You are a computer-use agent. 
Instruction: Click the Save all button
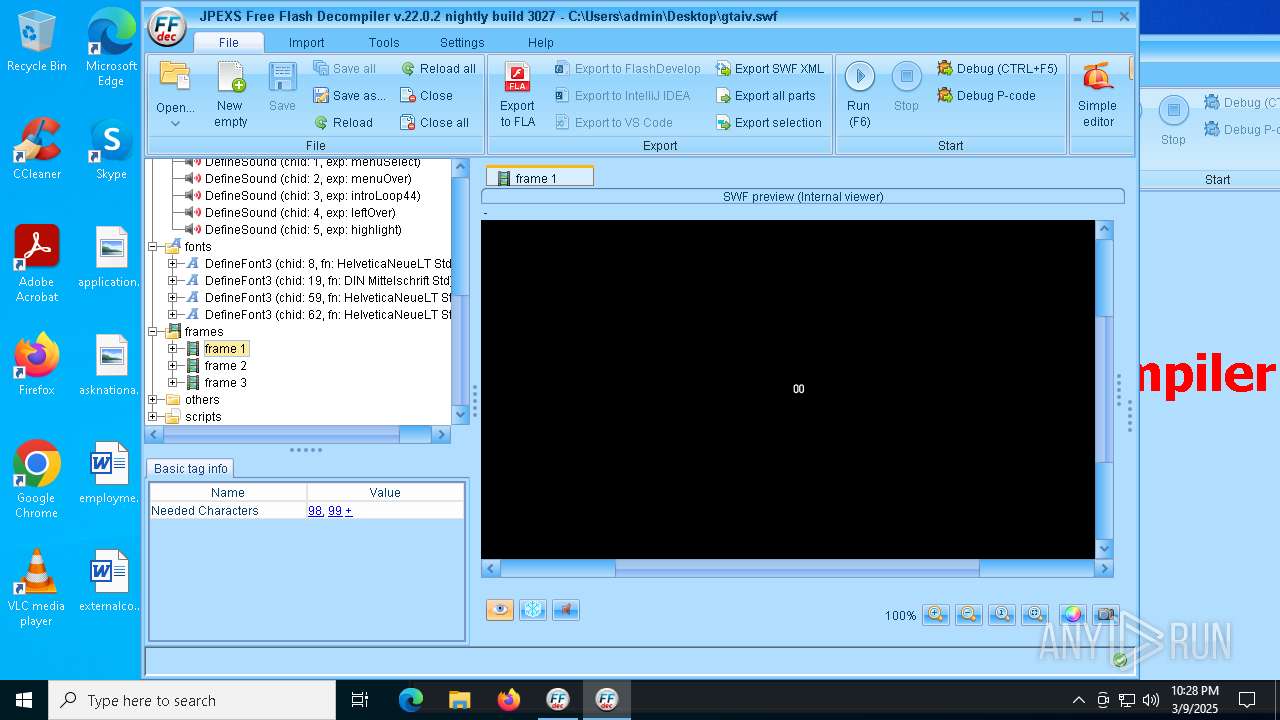coord(344,69)
